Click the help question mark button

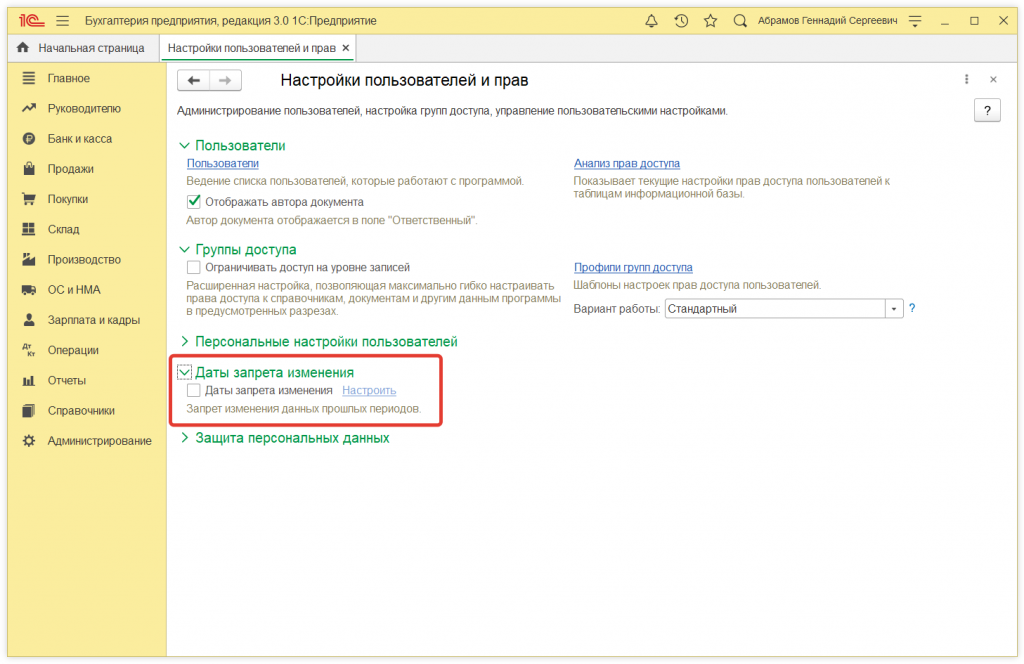[x=986, y=110]
